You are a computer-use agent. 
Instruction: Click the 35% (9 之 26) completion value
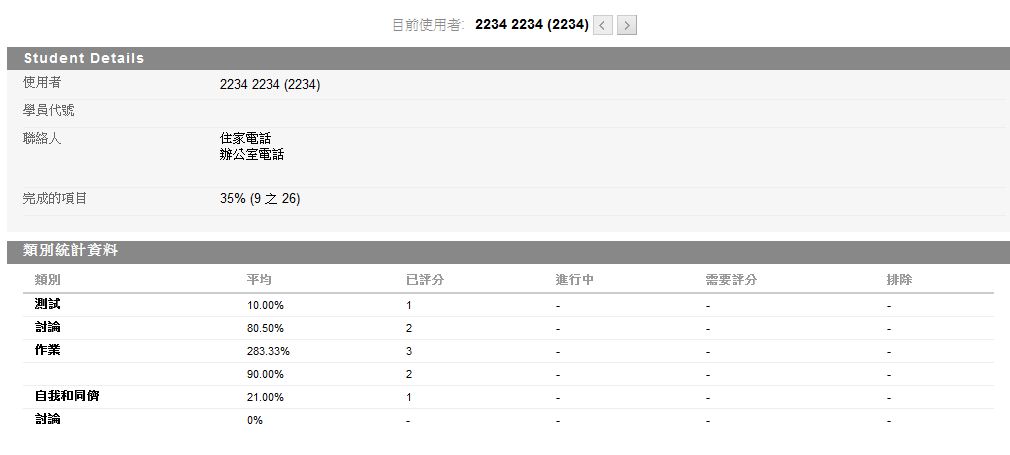[260, 199]
